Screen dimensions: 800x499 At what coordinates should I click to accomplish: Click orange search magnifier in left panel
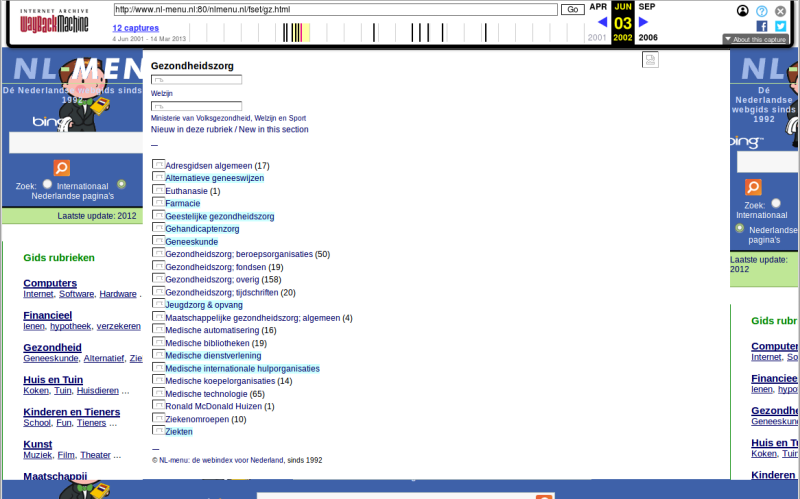coord(61,168)
